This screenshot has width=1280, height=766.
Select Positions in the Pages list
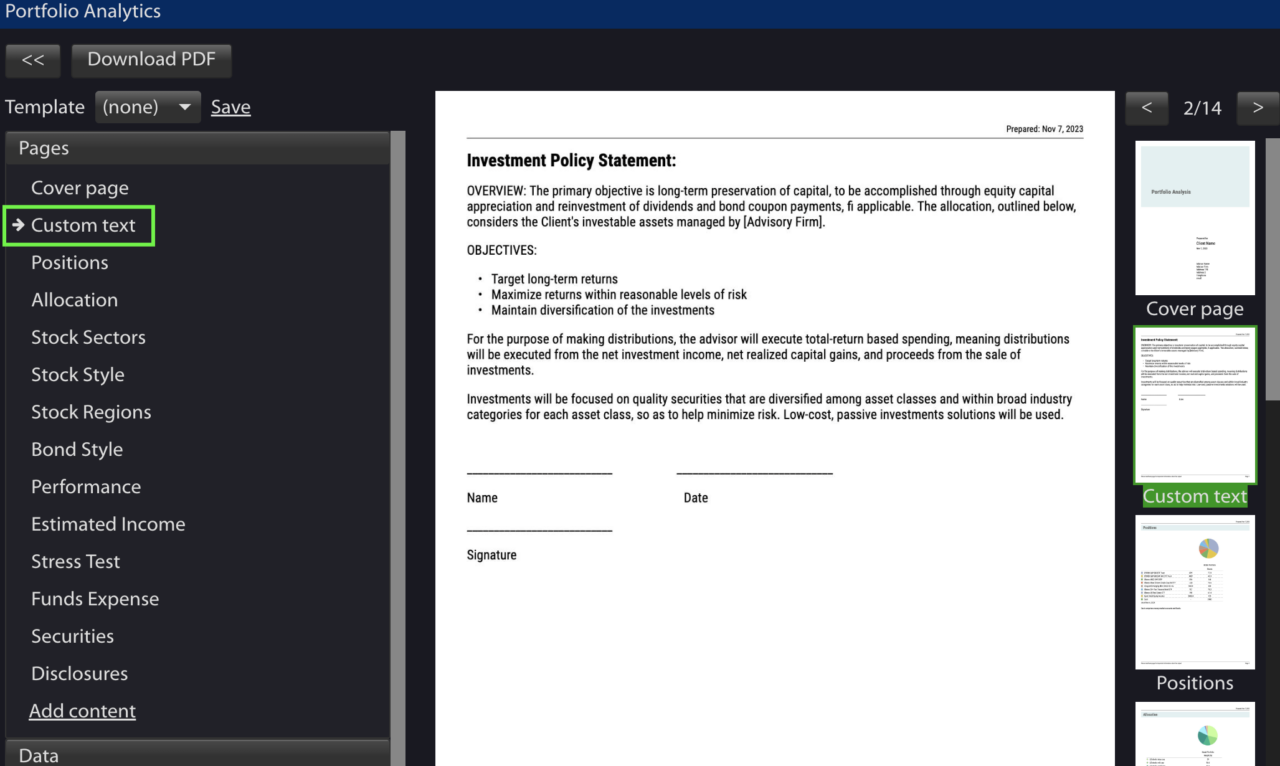[70, 263]
